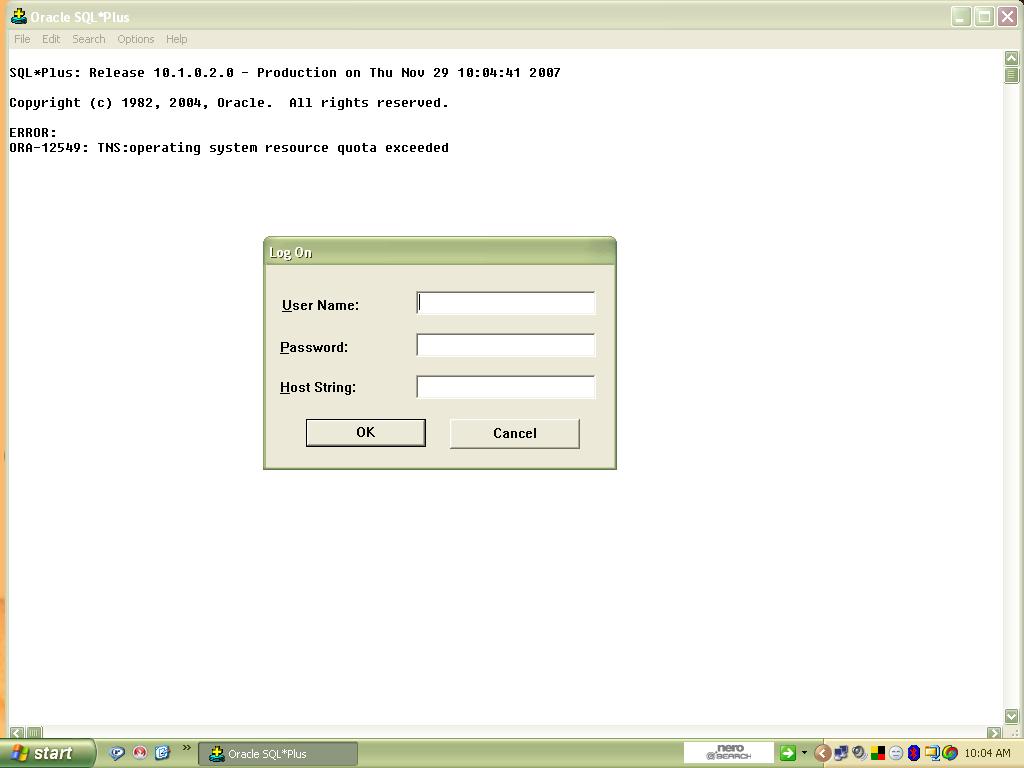Click the horizontal scrollbar right arrow
The image size is (1024, 768).
click(994, 732)
